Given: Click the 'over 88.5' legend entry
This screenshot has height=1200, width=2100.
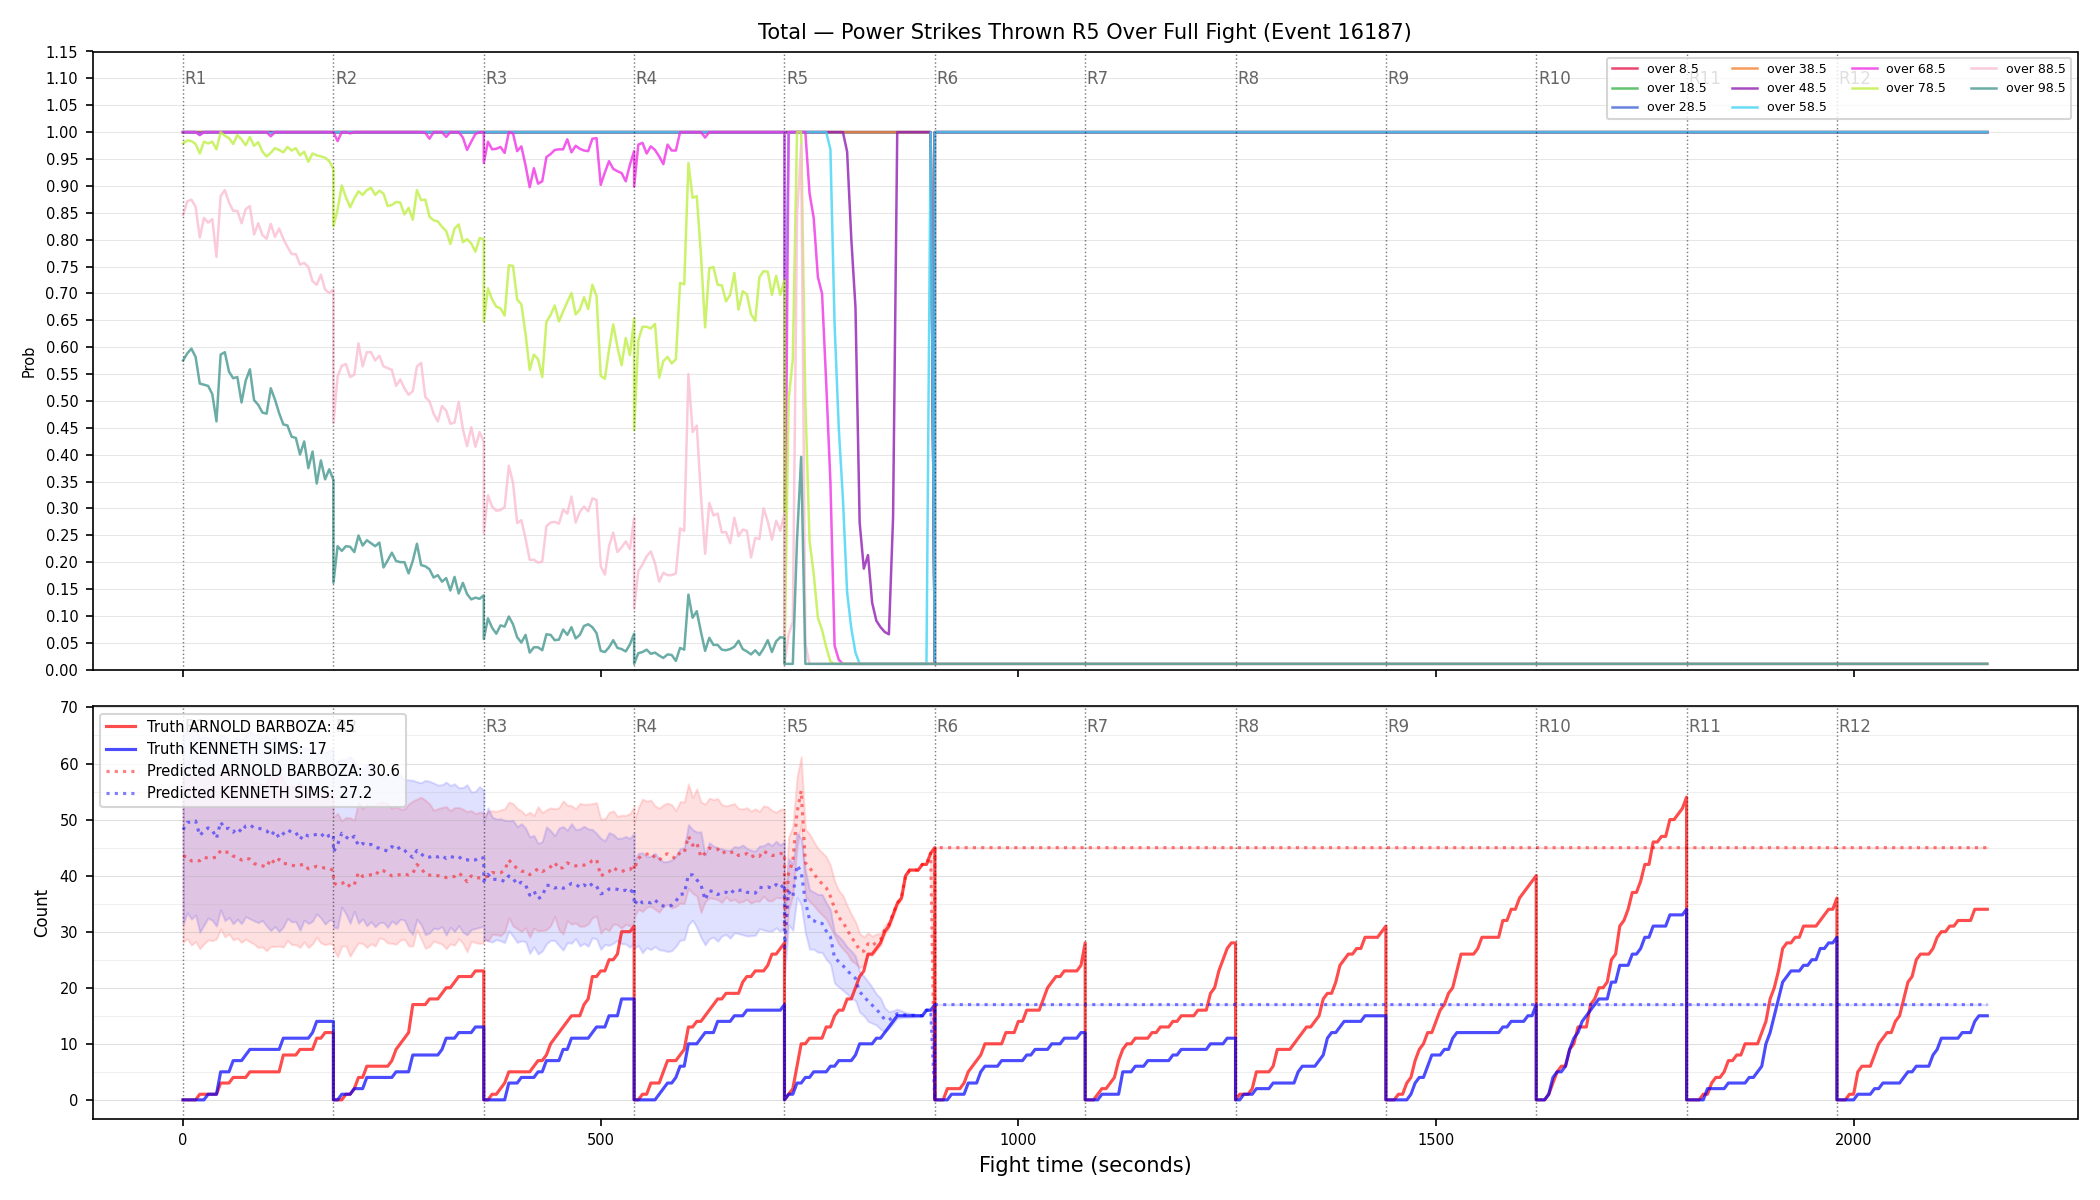Looking at the screenshot, I should pos(2018,69).
